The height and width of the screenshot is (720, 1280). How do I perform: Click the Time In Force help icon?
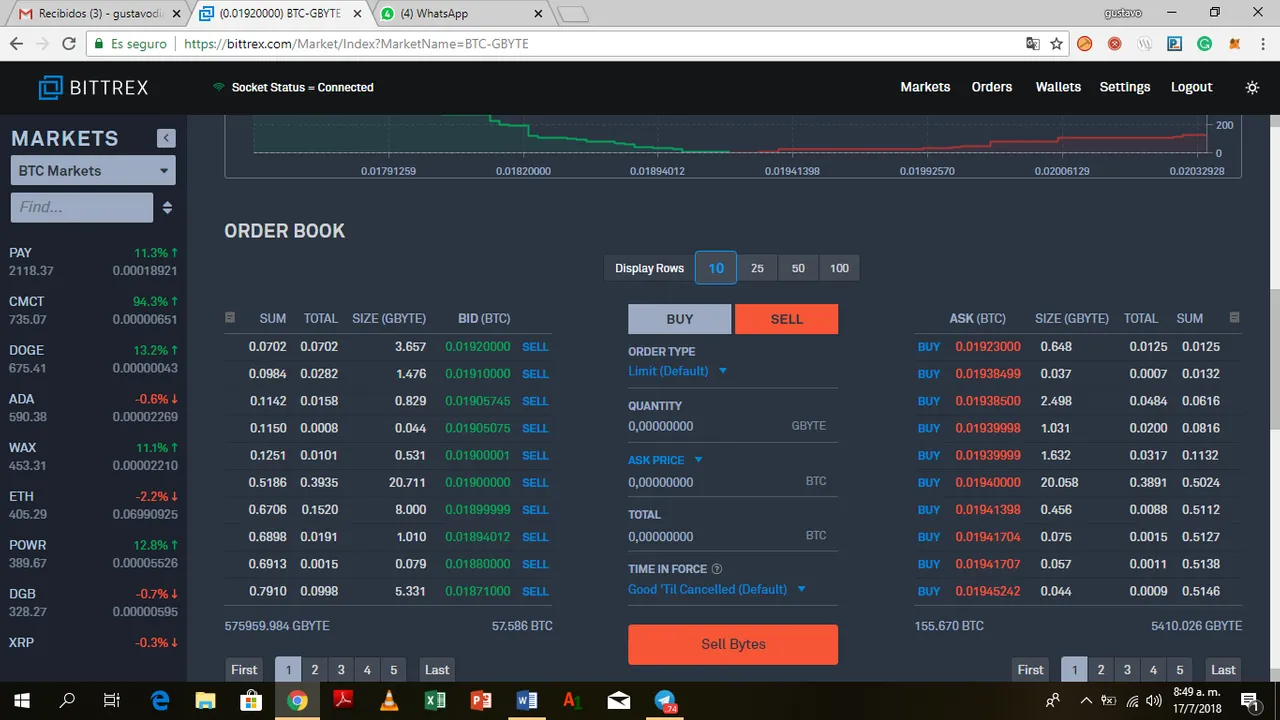717,569
